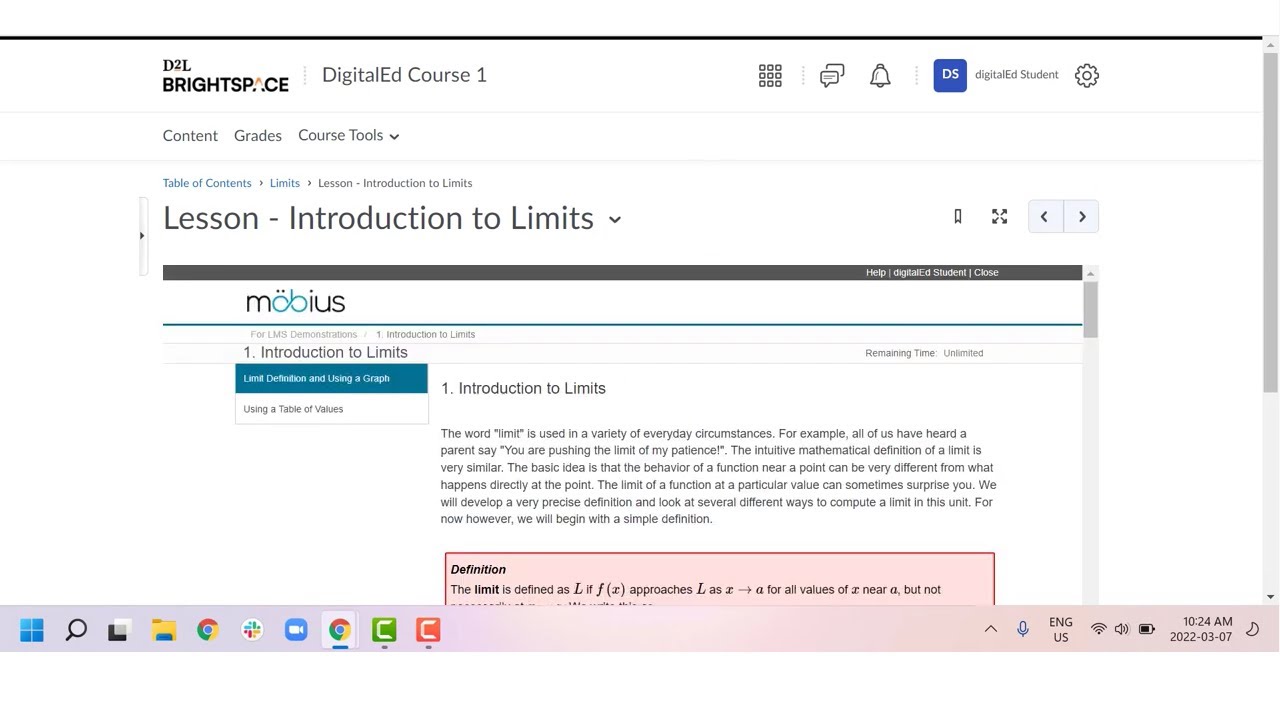Viewport: 1280px width, 720px height.
Task: Select Limit Definition and Using a Graph section
Action: tap(331, 379)
